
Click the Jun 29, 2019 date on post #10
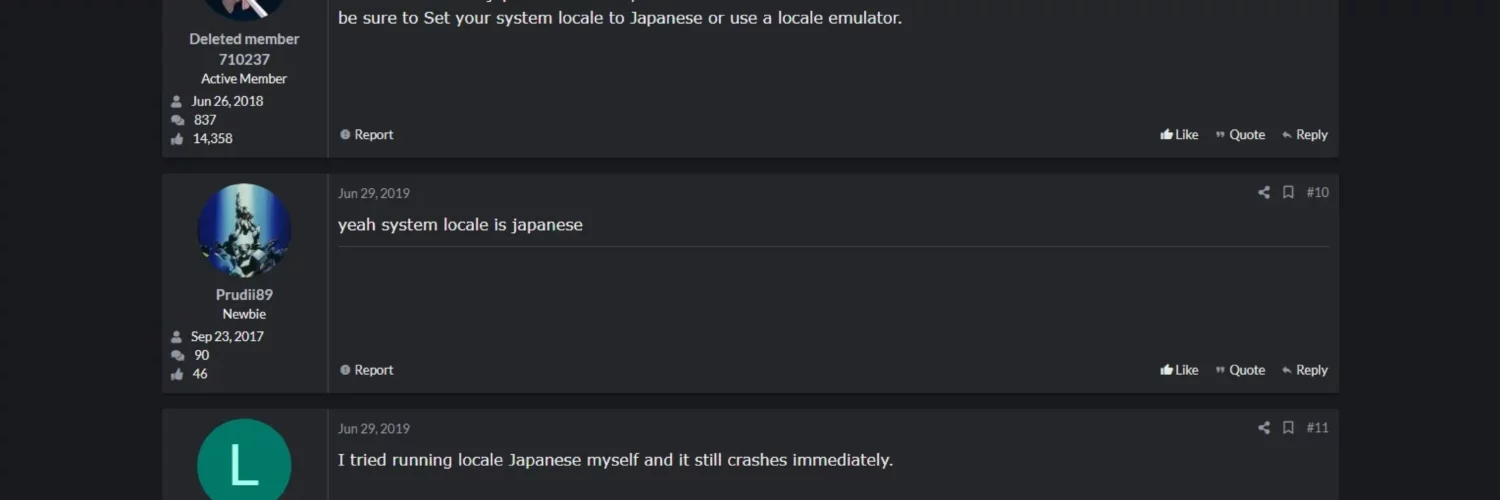click(374, 193)
